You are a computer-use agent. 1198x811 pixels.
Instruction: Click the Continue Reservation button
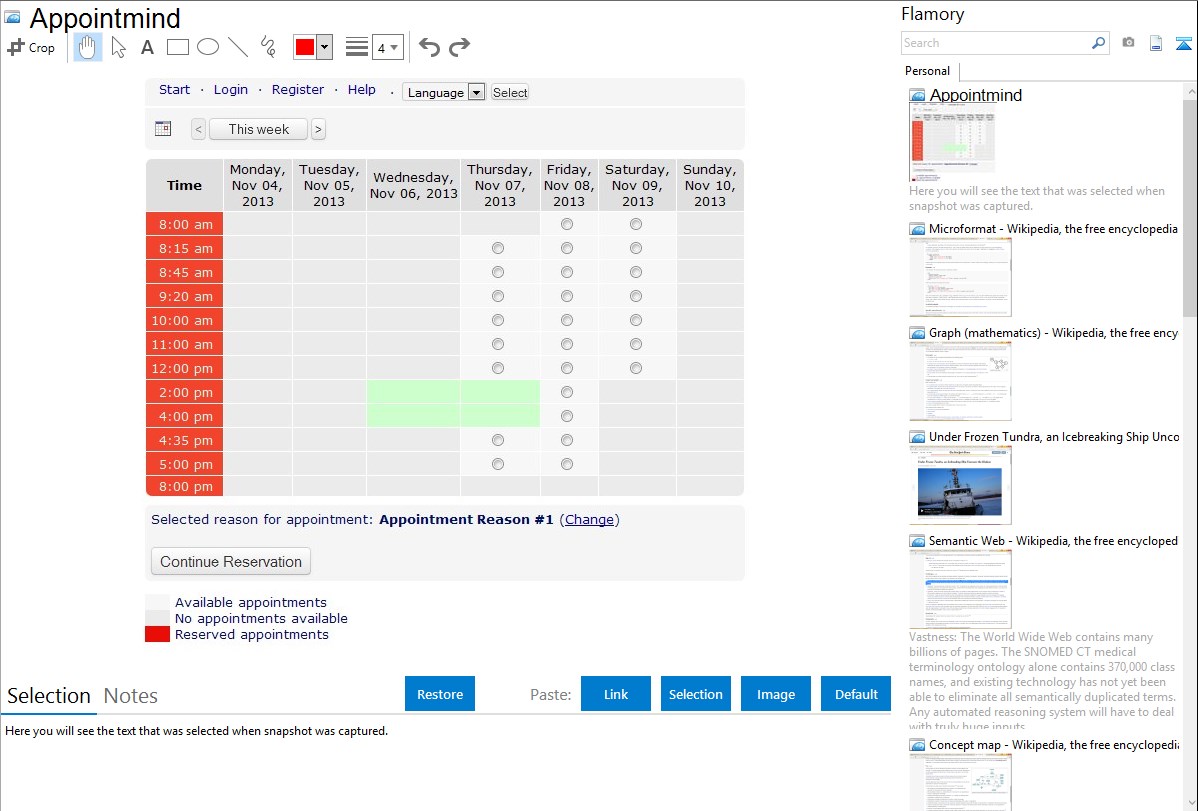click(231, 561)
